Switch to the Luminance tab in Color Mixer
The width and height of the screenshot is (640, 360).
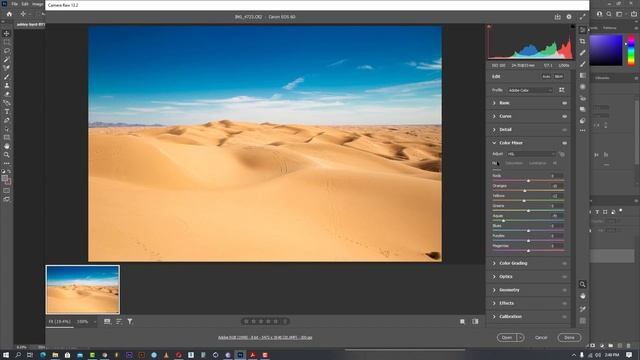(x=538, y=163)
